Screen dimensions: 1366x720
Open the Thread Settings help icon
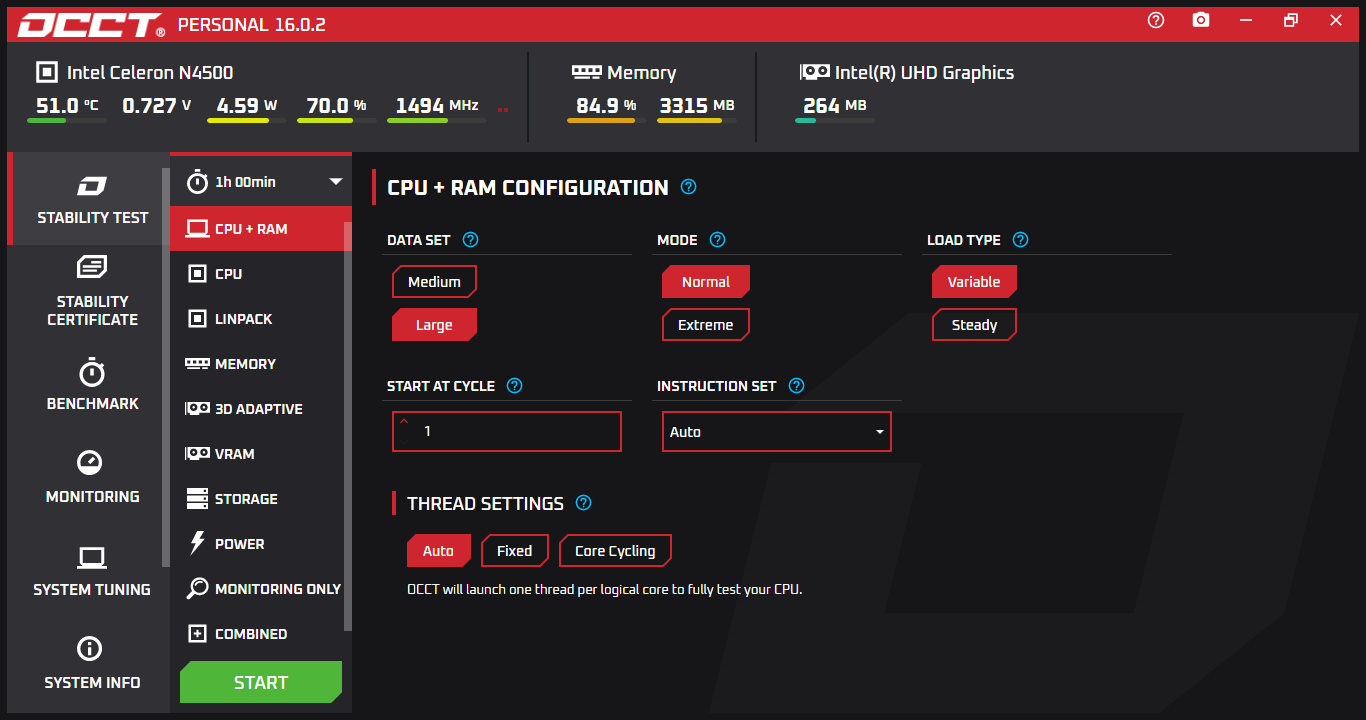pos(584,503)
